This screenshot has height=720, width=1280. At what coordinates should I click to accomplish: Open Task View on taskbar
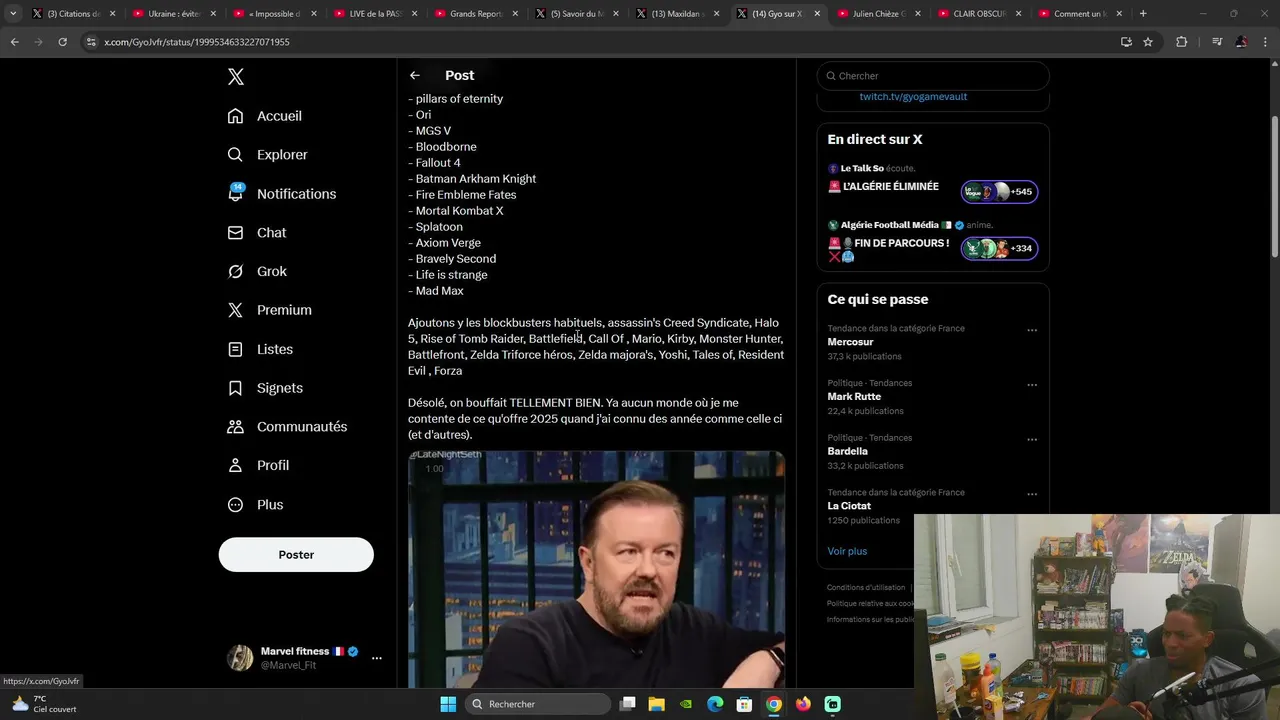click(x=628, y=704)
